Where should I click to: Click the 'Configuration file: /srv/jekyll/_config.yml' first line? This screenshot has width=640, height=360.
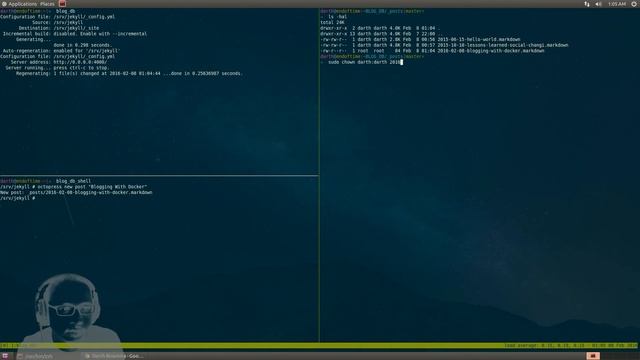pos(58,17)
